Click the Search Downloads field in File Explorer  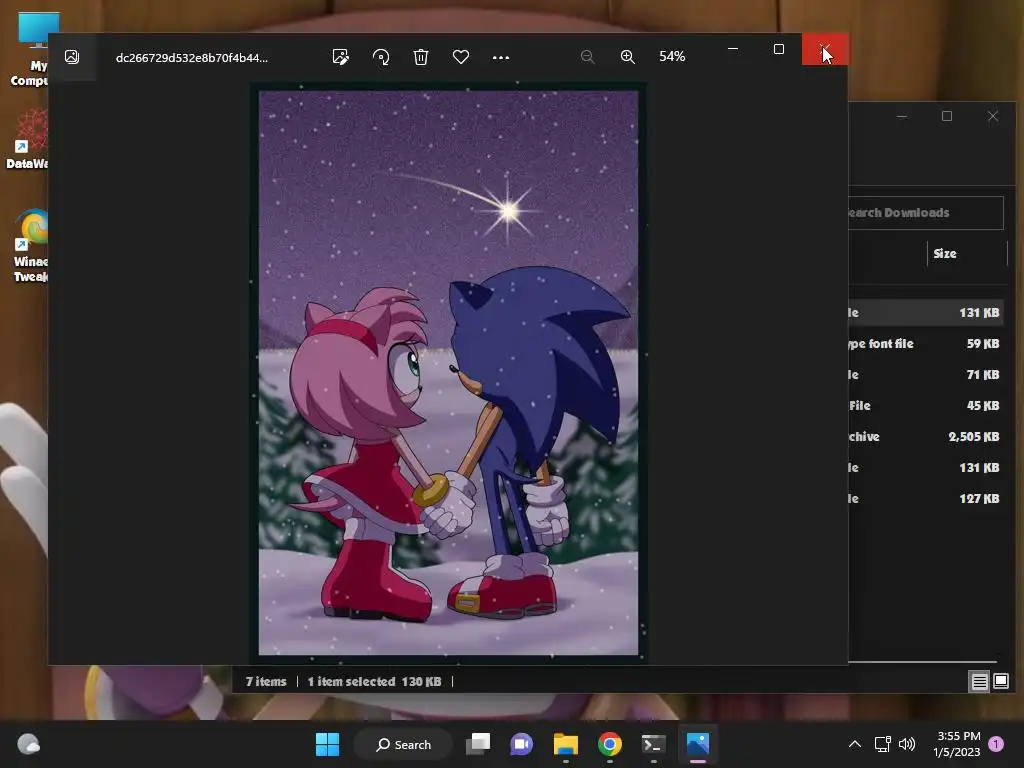pyautogui.click(x=925, y=213)
